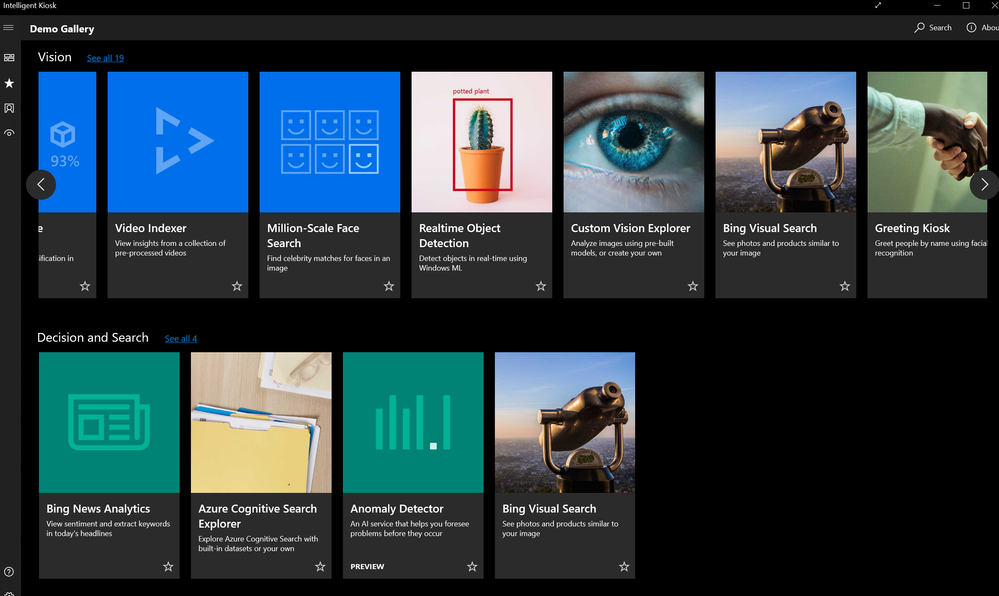Screen dimensions: 999x596
Task: Open the Video Indexer thumbnail
Action: tap(178, 142)
